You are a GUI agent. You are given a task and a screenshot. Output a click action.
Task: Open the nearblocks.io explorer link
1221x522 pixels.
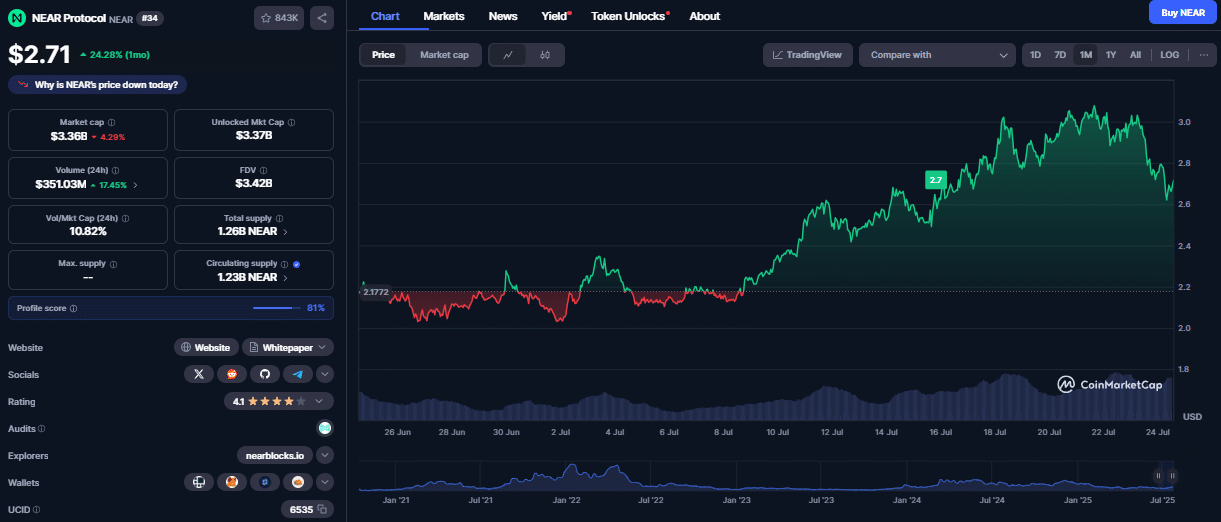(x=275, y=455)
